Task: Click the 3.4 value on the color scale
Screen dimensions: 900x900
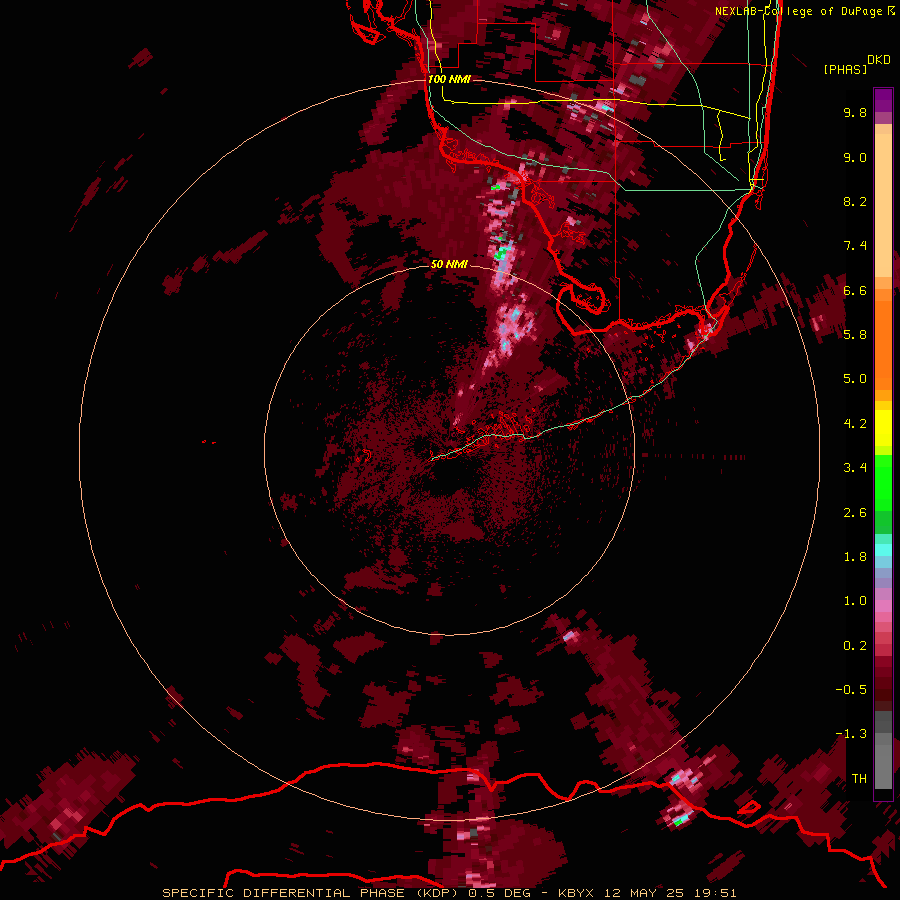Action: pyautogui.click(x=855, y=468)
